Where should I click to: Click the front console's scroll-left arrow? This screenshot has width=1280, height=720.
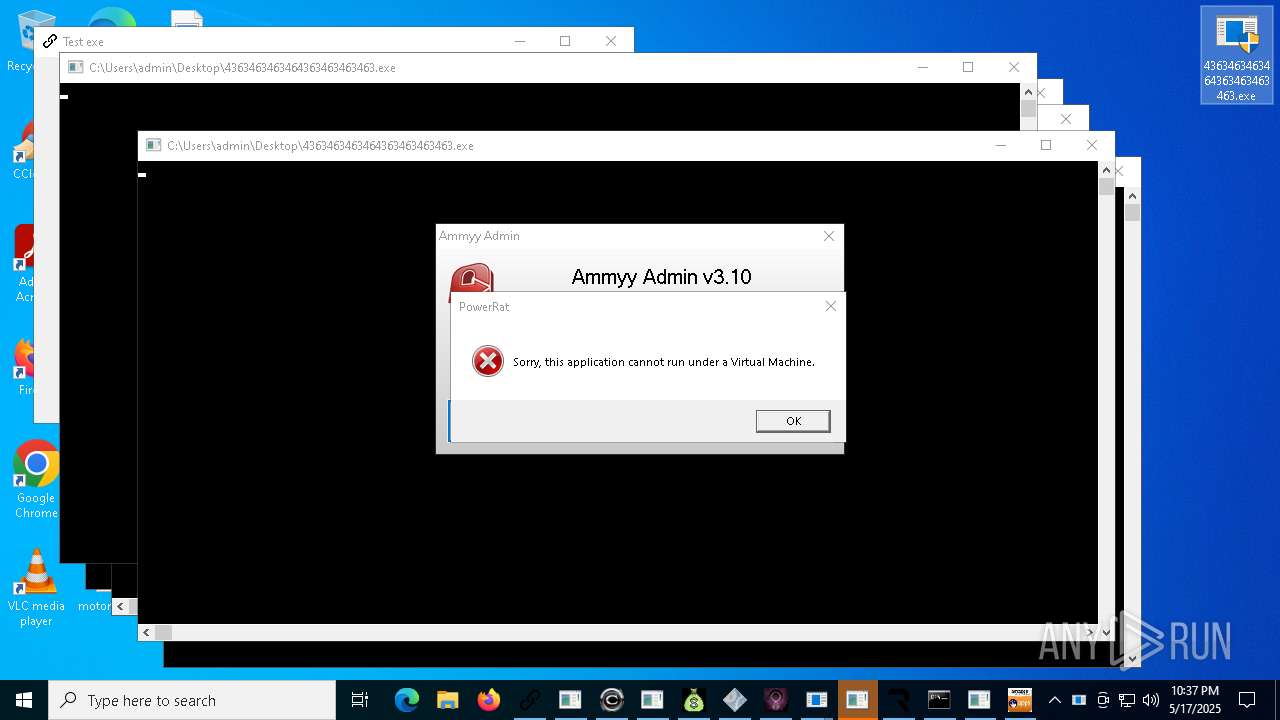coord(146,632)
